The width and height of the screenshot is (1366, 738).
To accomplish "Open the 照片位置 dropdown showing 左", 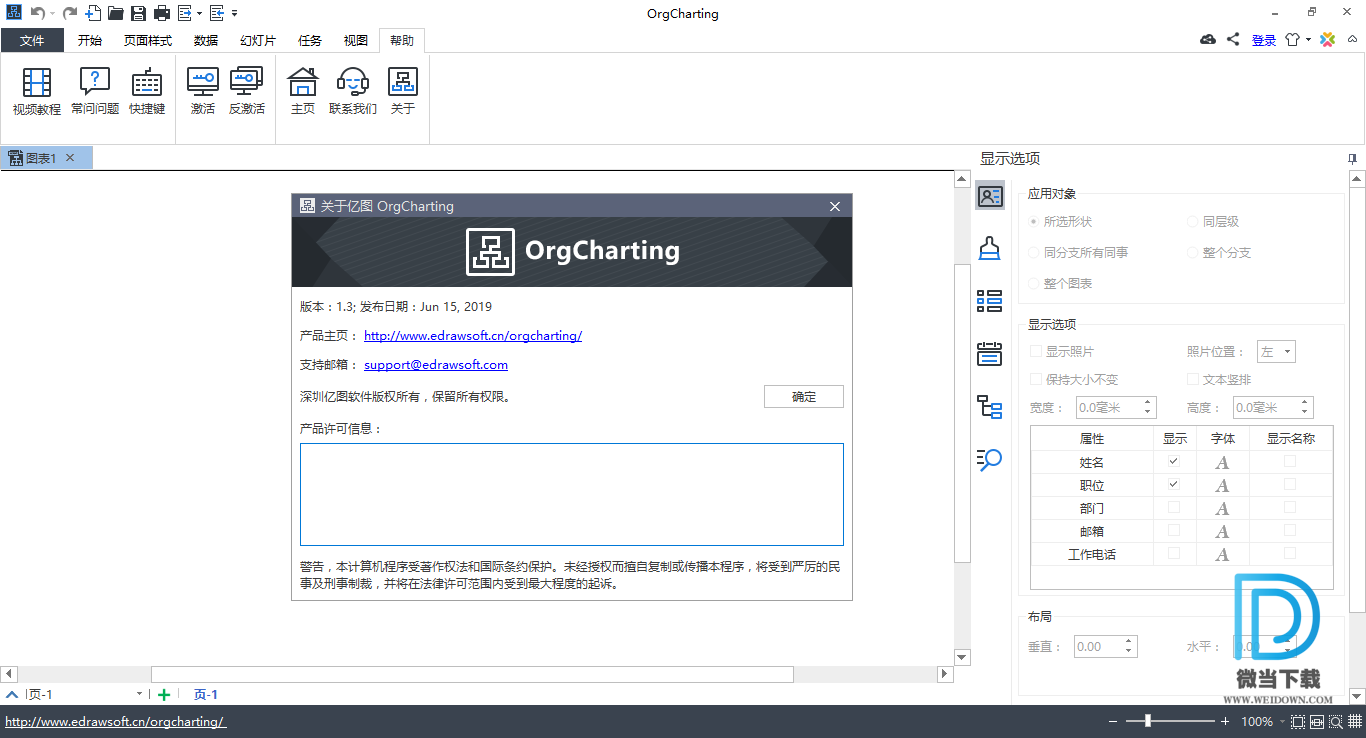I will tap(1275, 351).
